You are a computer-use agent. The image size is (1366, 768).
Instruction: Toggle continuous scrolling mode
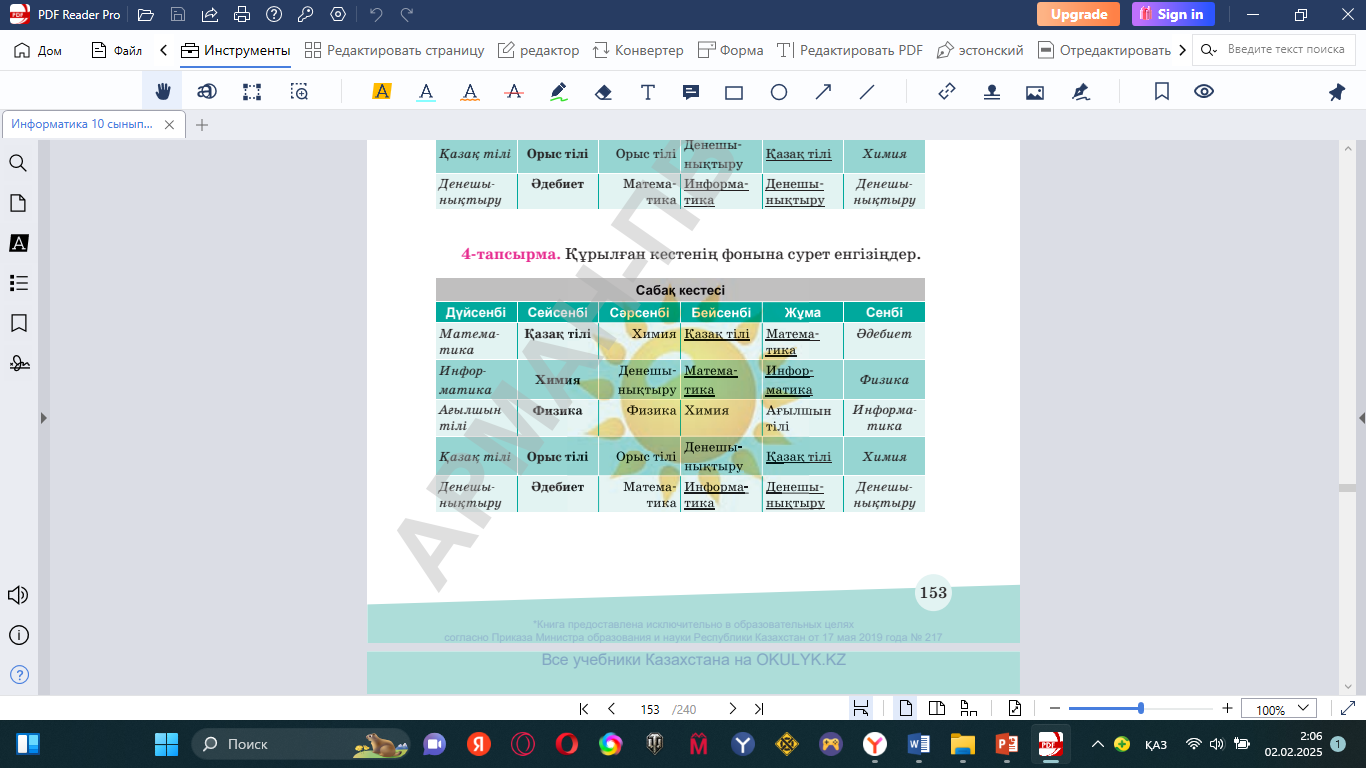969,709
